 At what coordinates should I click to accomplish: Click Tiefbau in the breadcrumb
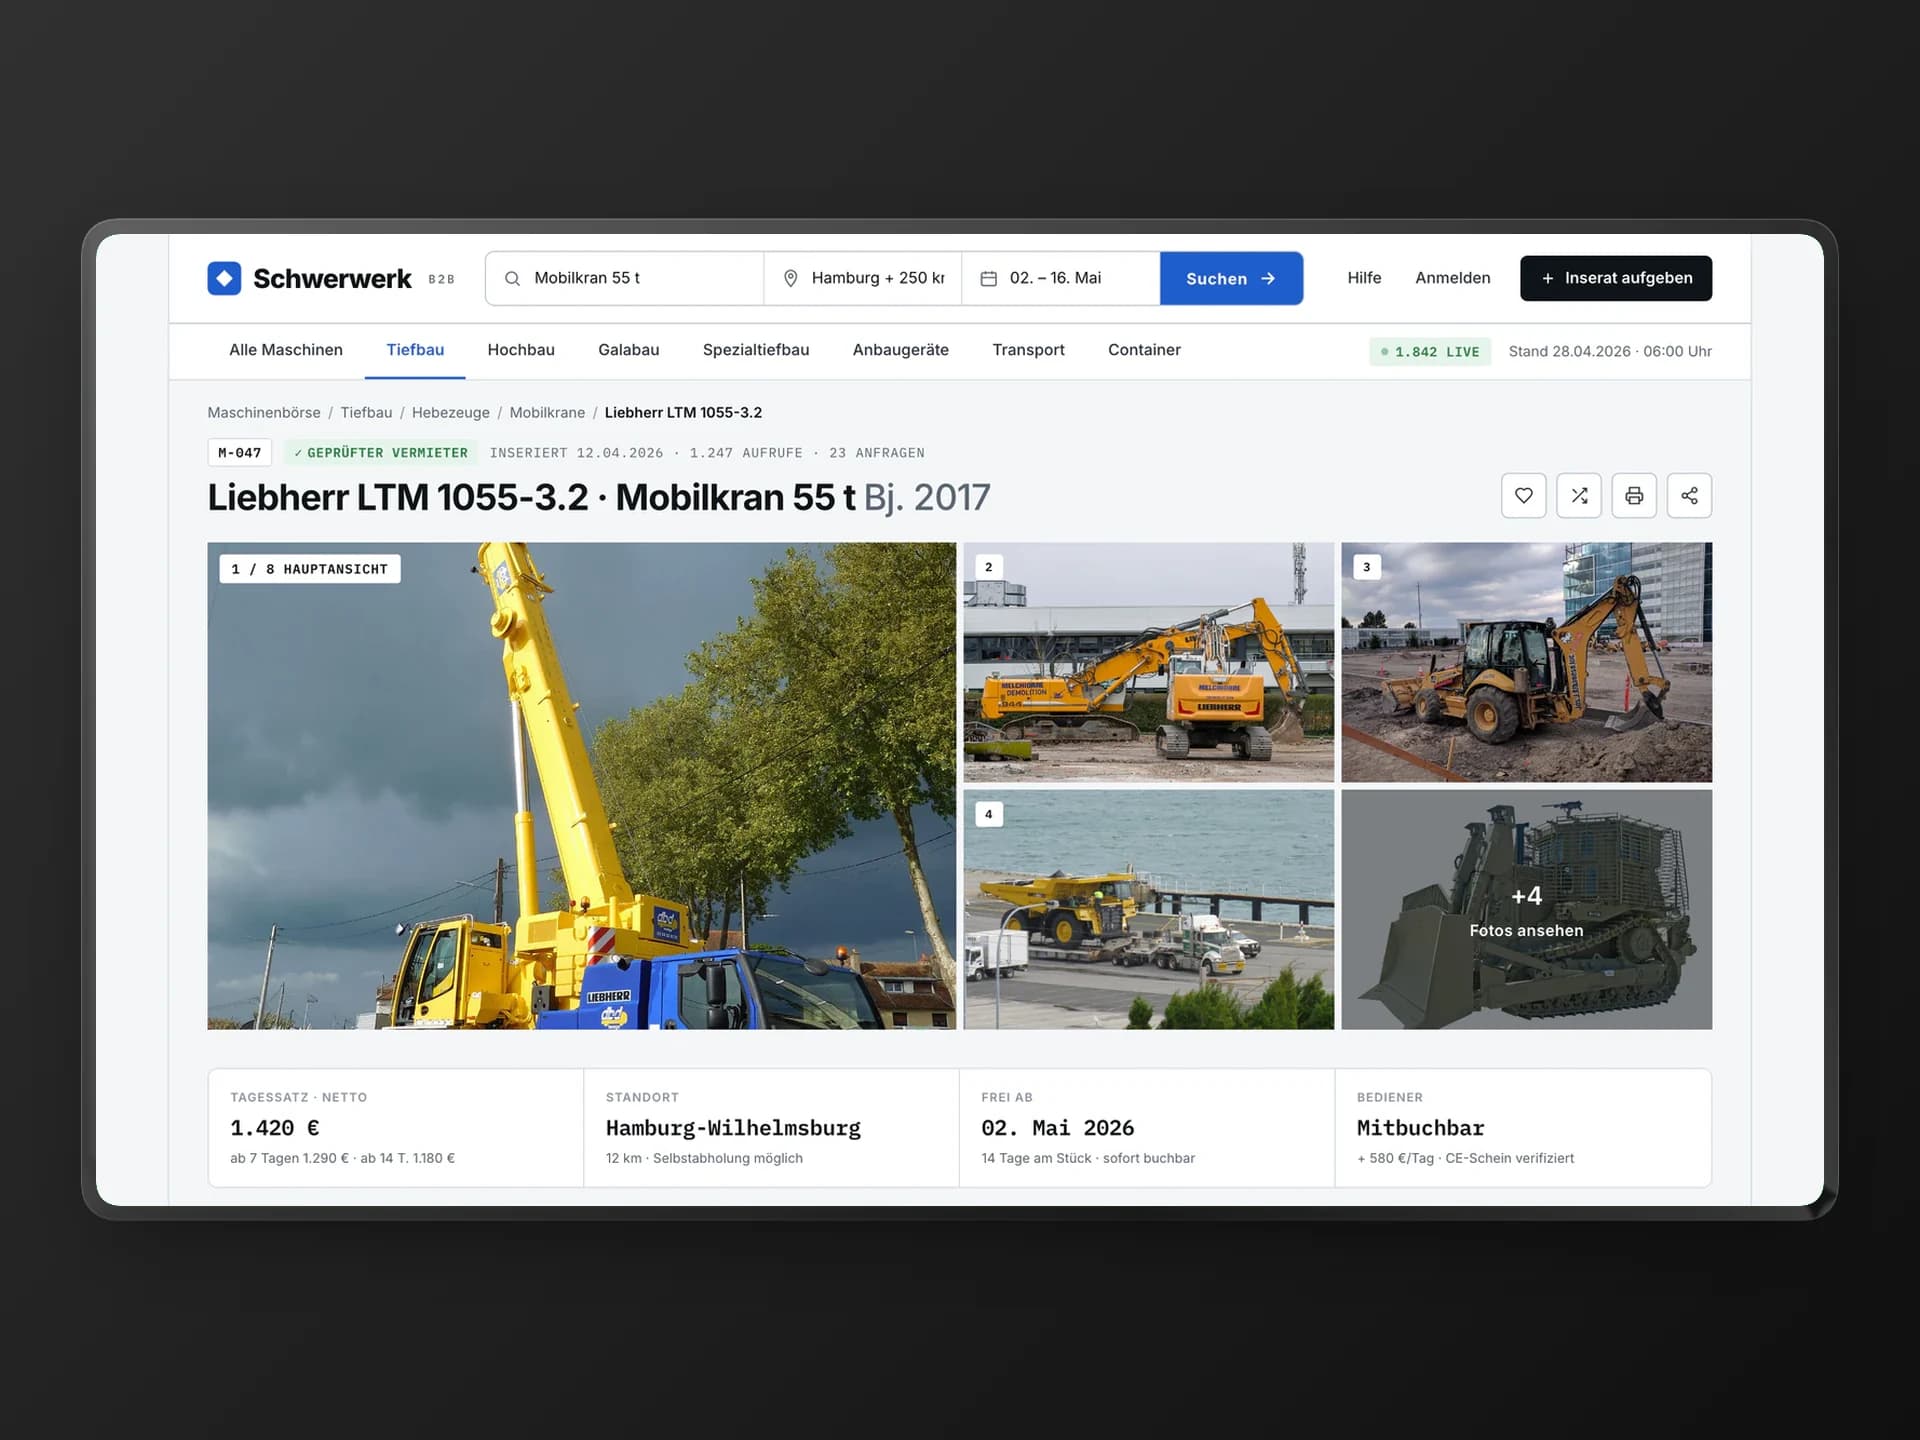pos(366,413)
